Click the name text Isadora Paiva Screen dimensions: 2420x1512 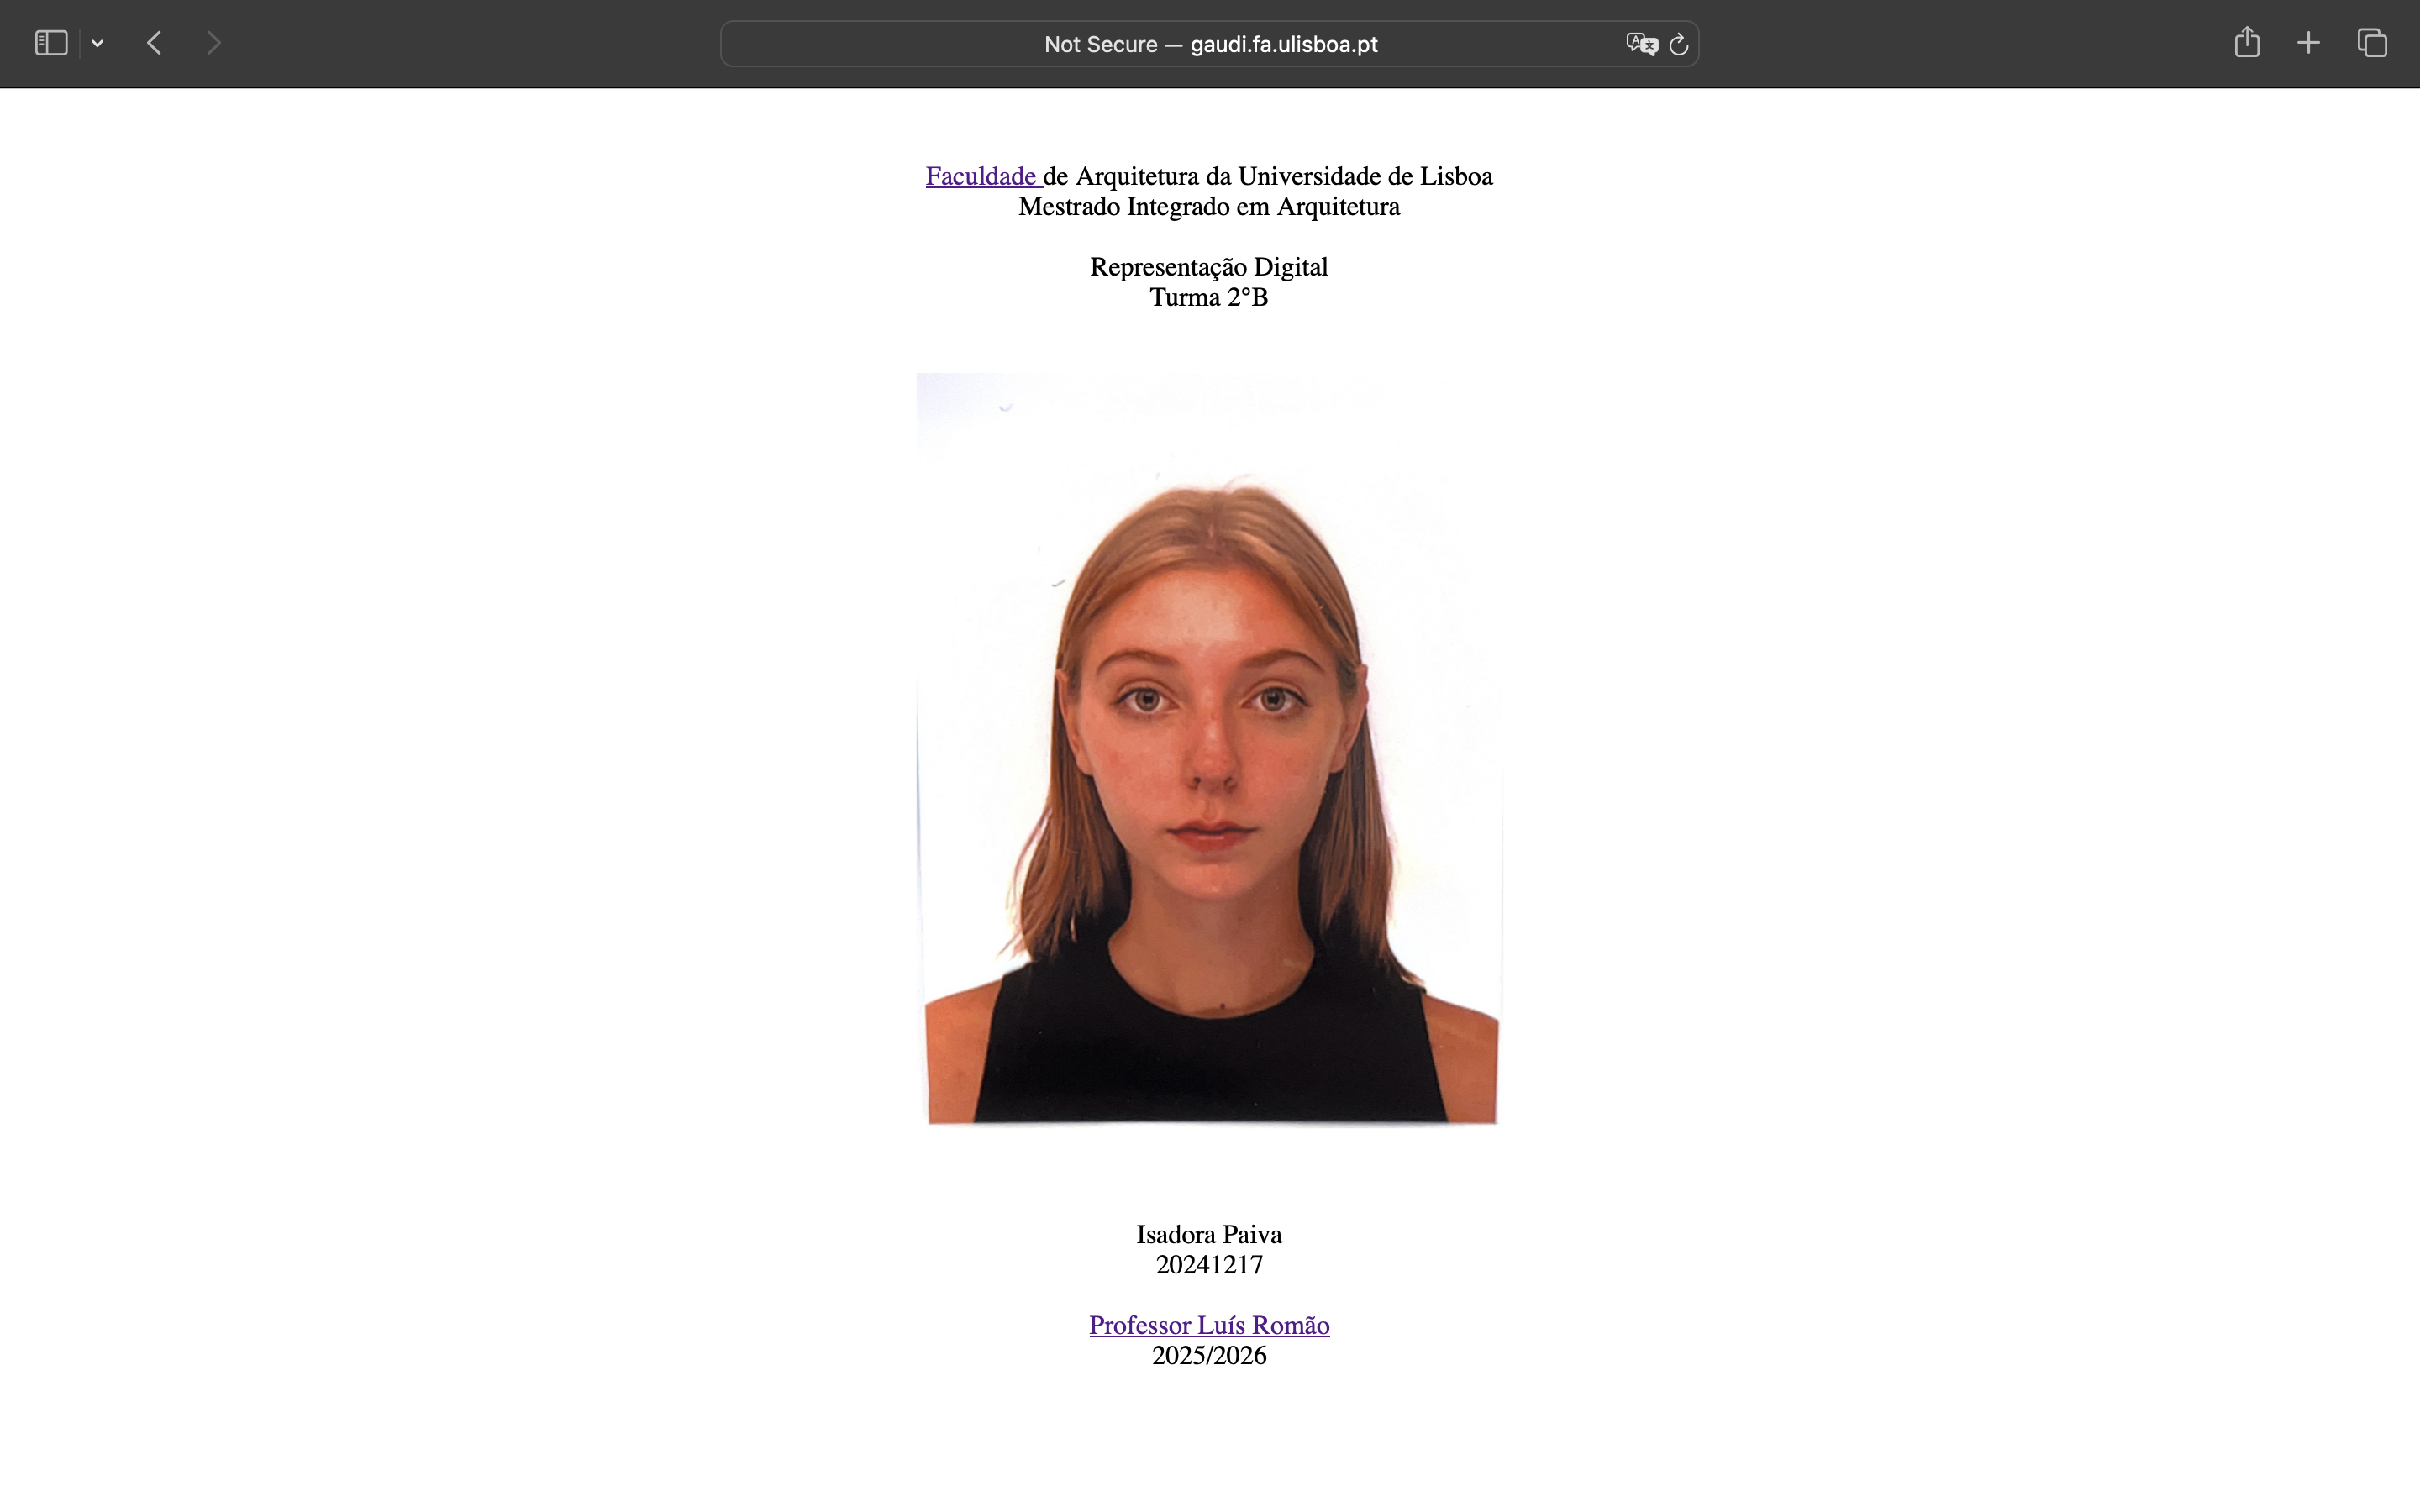(x=1209, y=1234)
